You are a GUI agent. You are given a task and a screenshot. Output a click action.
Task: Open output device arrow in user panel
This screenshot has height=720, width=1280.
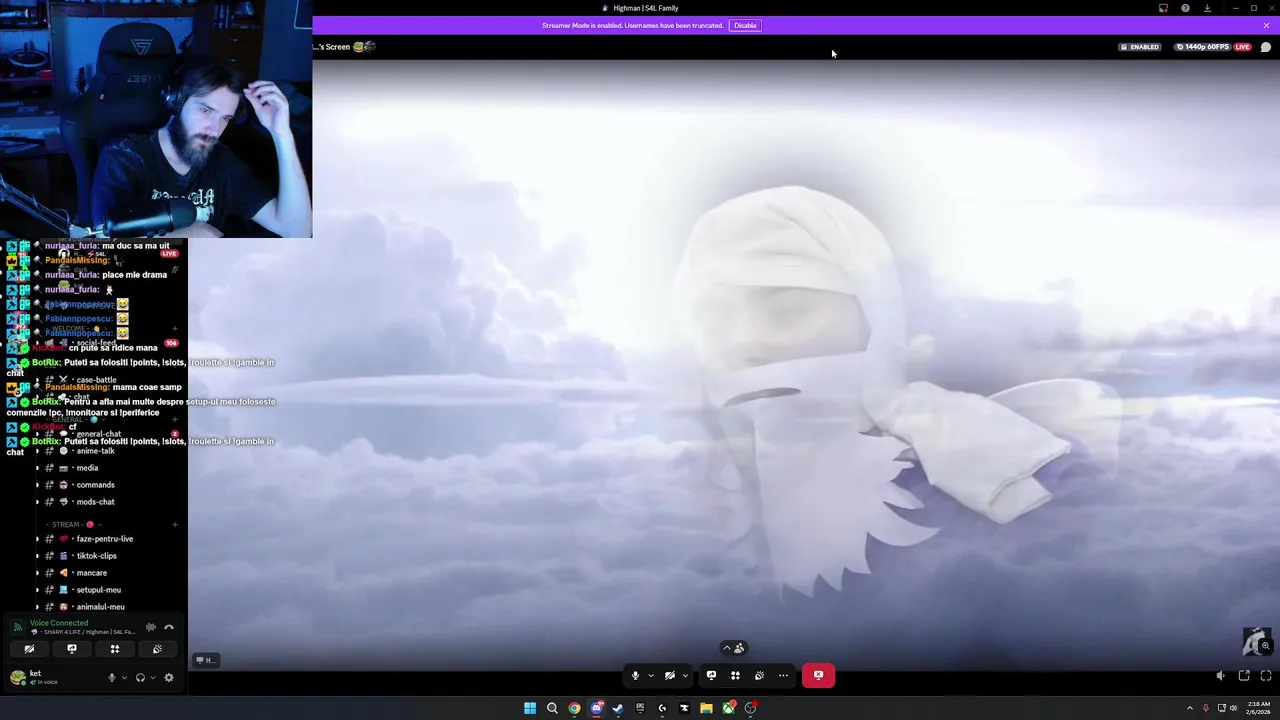click(x=152, y=677)
